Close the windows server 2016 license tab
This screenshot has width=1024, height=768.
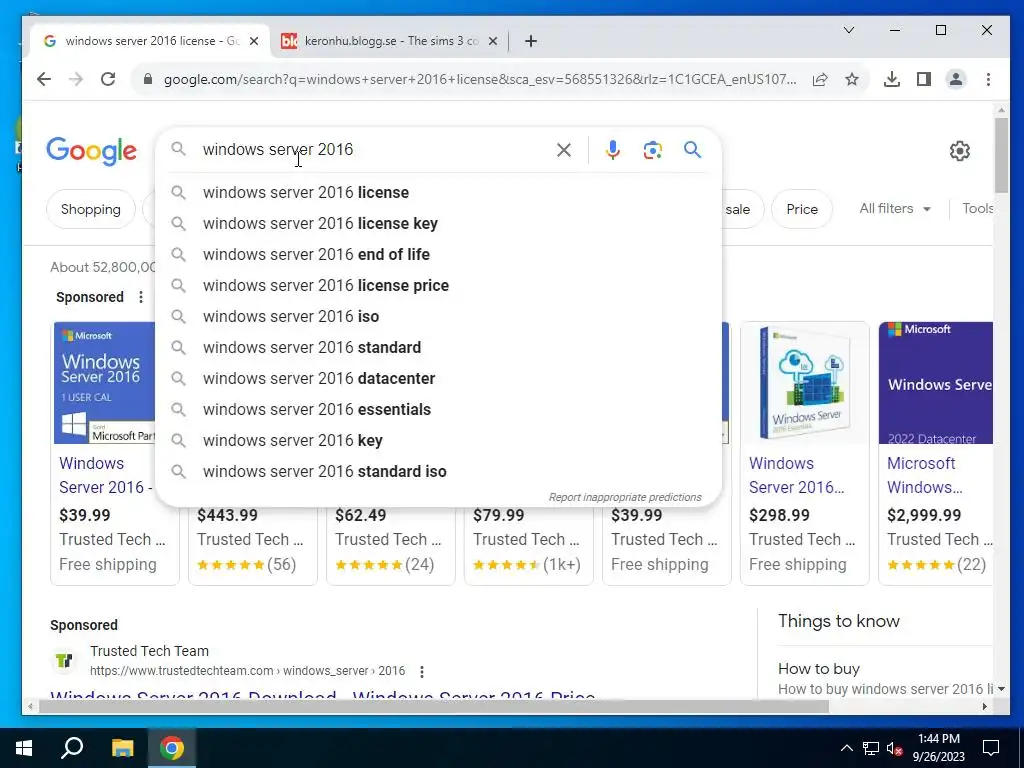pyautogui.click(x=254, y=41)
